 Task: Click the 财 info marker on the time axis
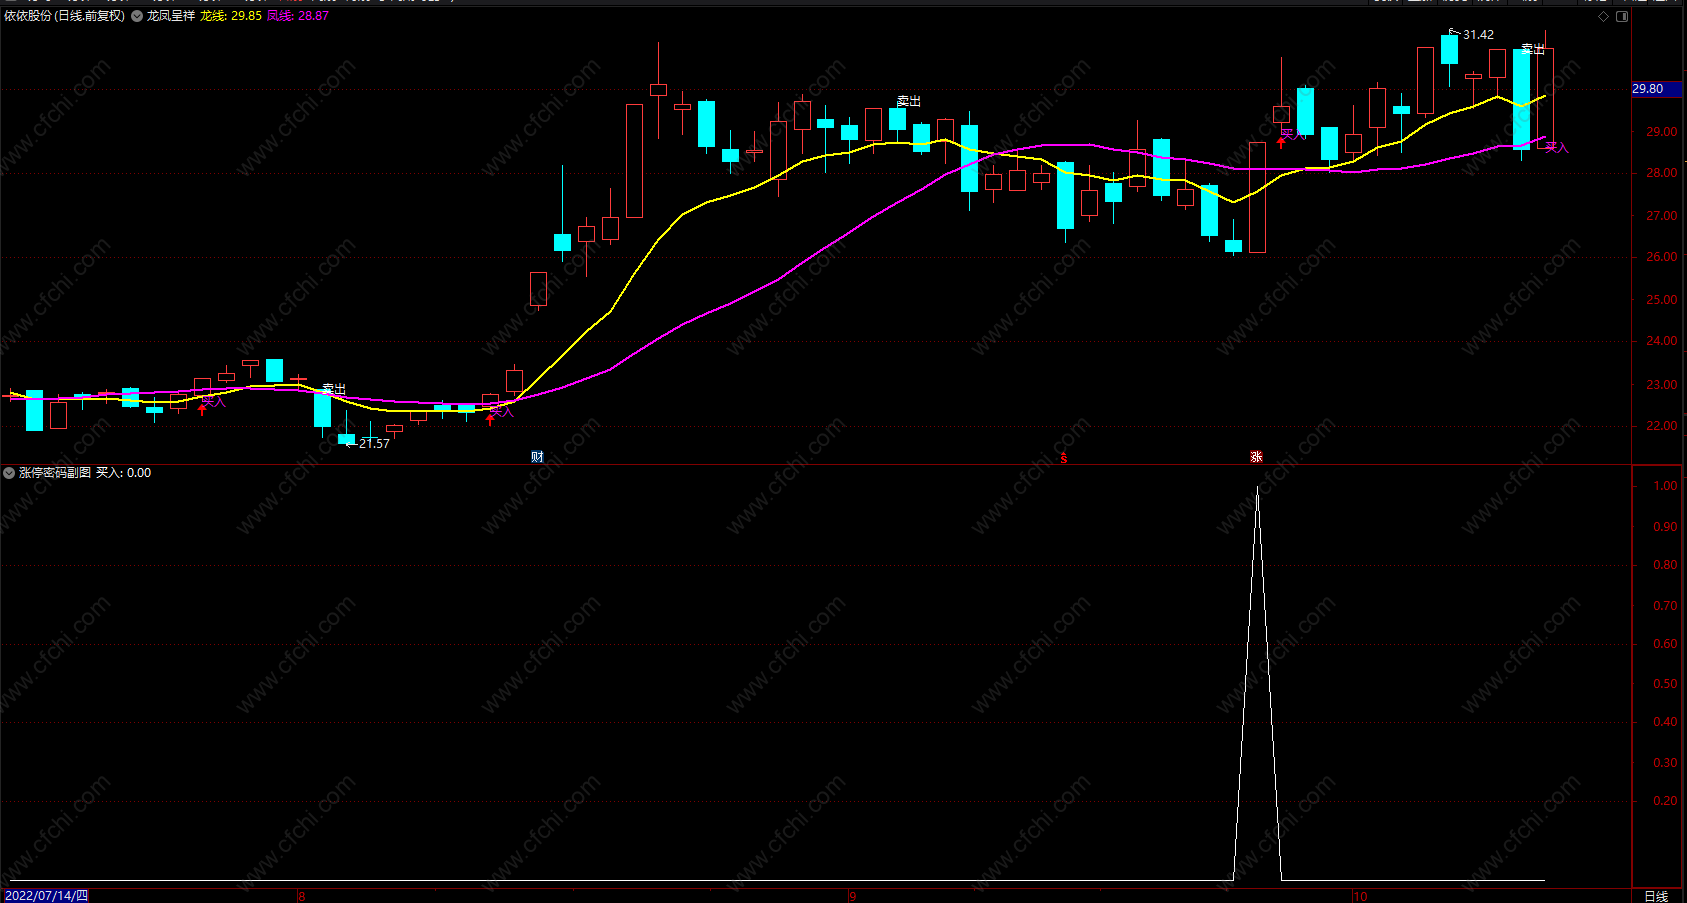(x=537, y=457)
